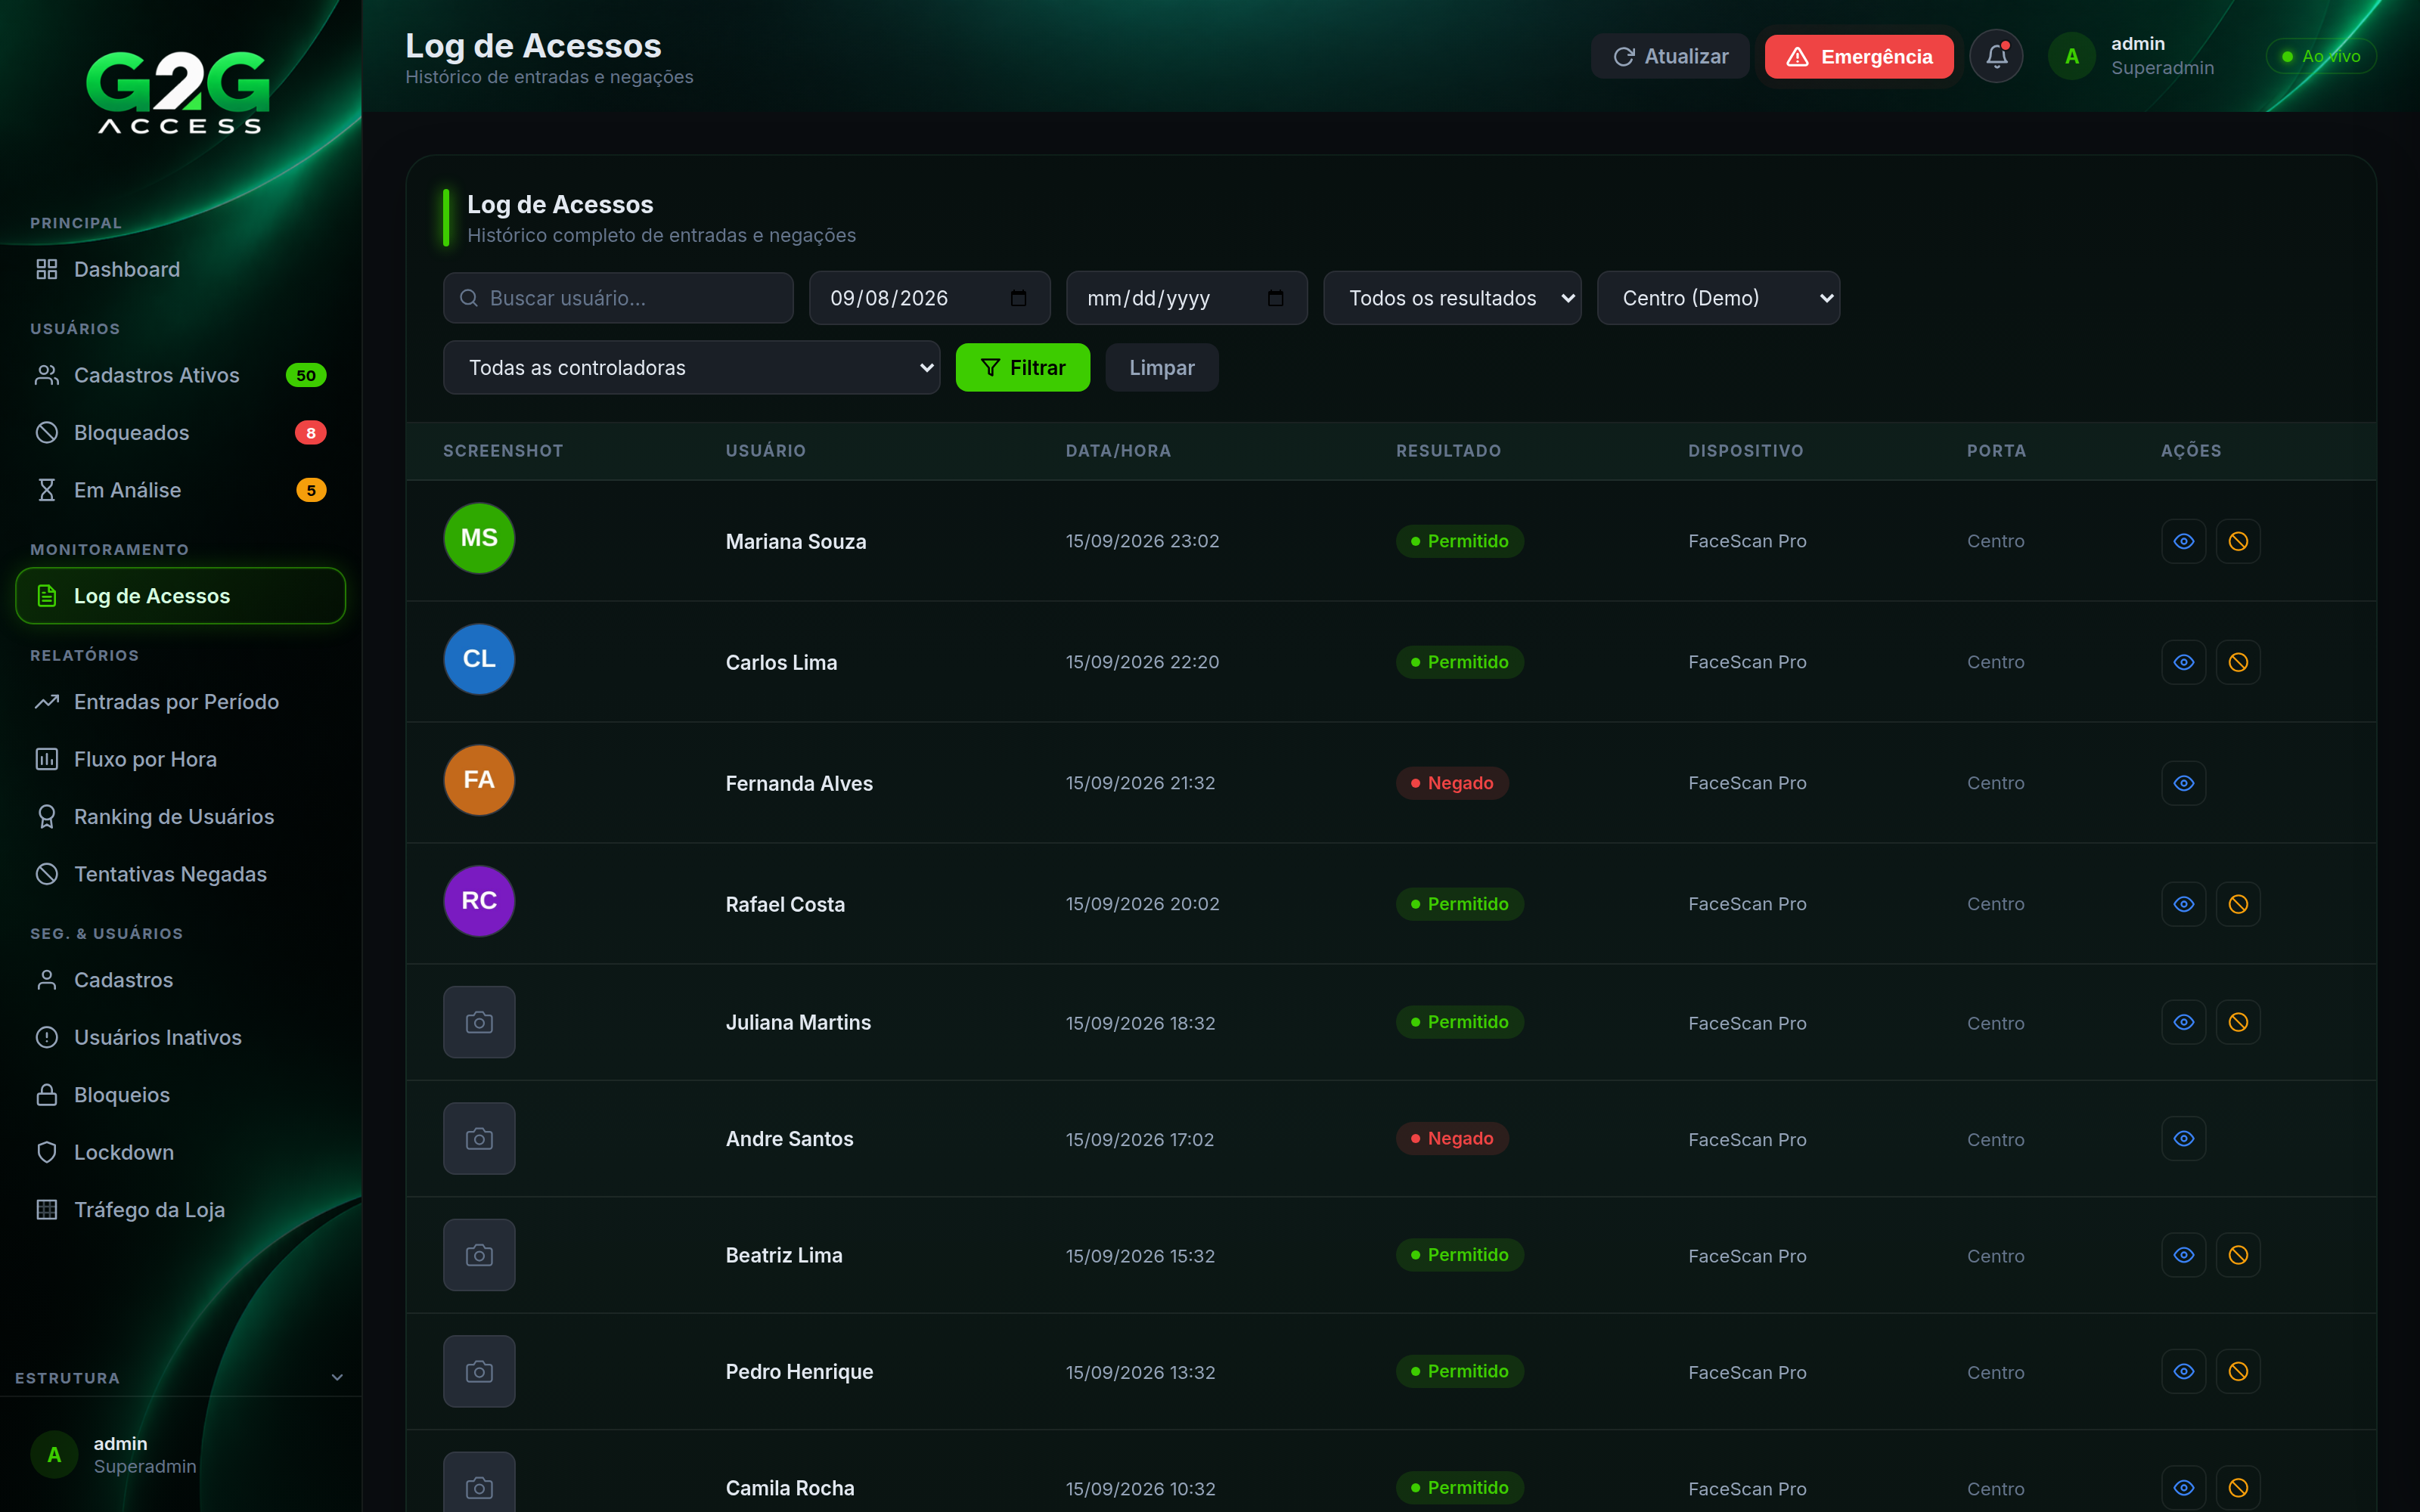This screenshot has height=1512, width=2420.
Task: Open the 'Todos os resultados' dropdown
Action: click(1452, 298)
